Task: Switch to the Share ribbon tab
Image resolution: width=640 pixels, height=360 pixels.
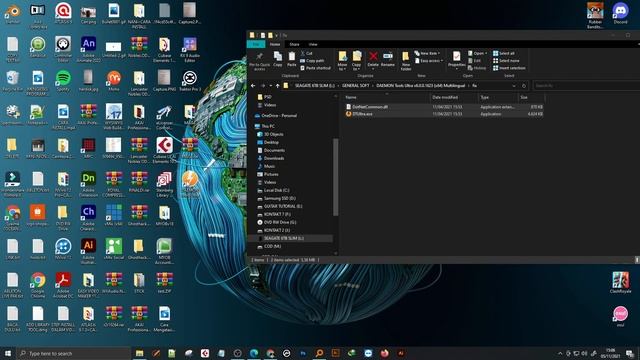Action: click(294, 44)
